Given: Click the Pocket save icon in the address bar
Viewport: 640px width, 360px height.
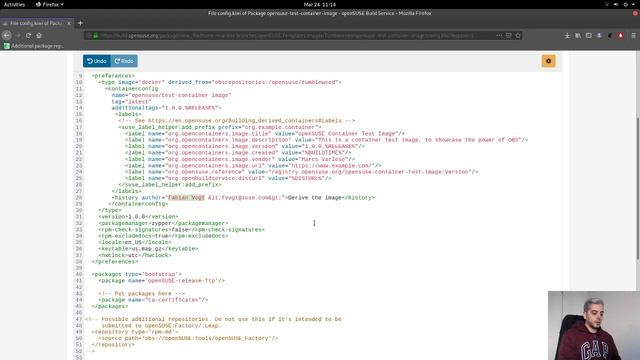Looking at the screenshot, I should tap(509, 36).
